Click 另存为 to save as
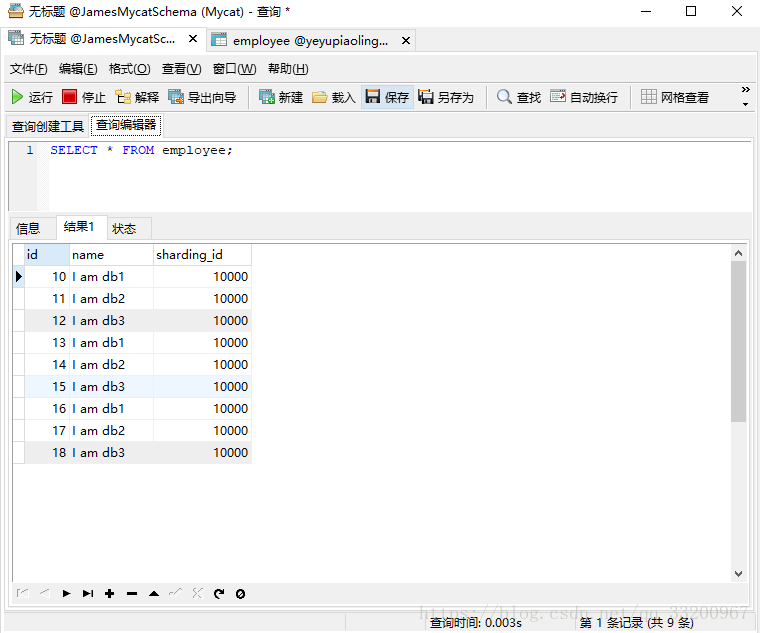This screenshot has width=760, height=633. 446,97
